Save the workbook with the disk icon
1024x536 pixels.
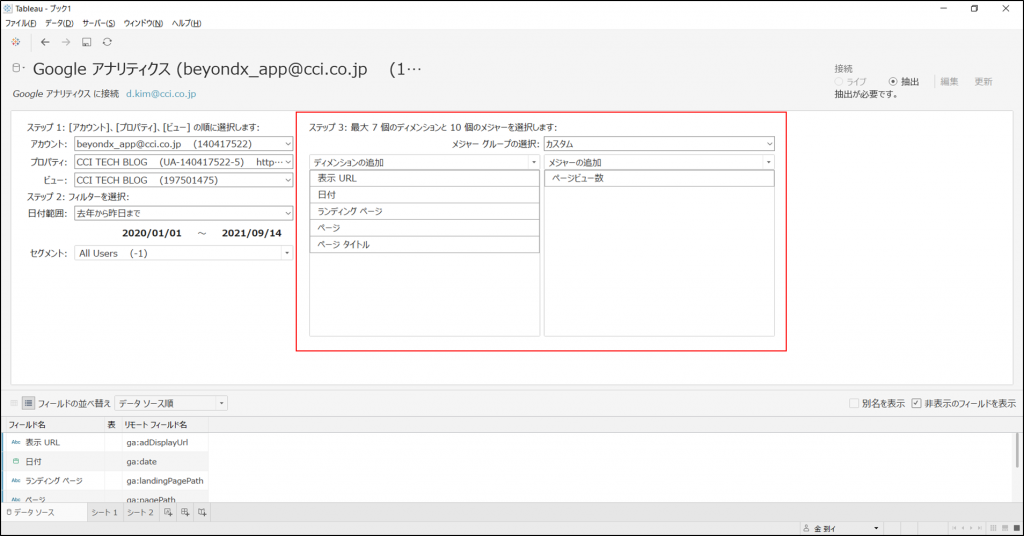(x=86, y=42)
